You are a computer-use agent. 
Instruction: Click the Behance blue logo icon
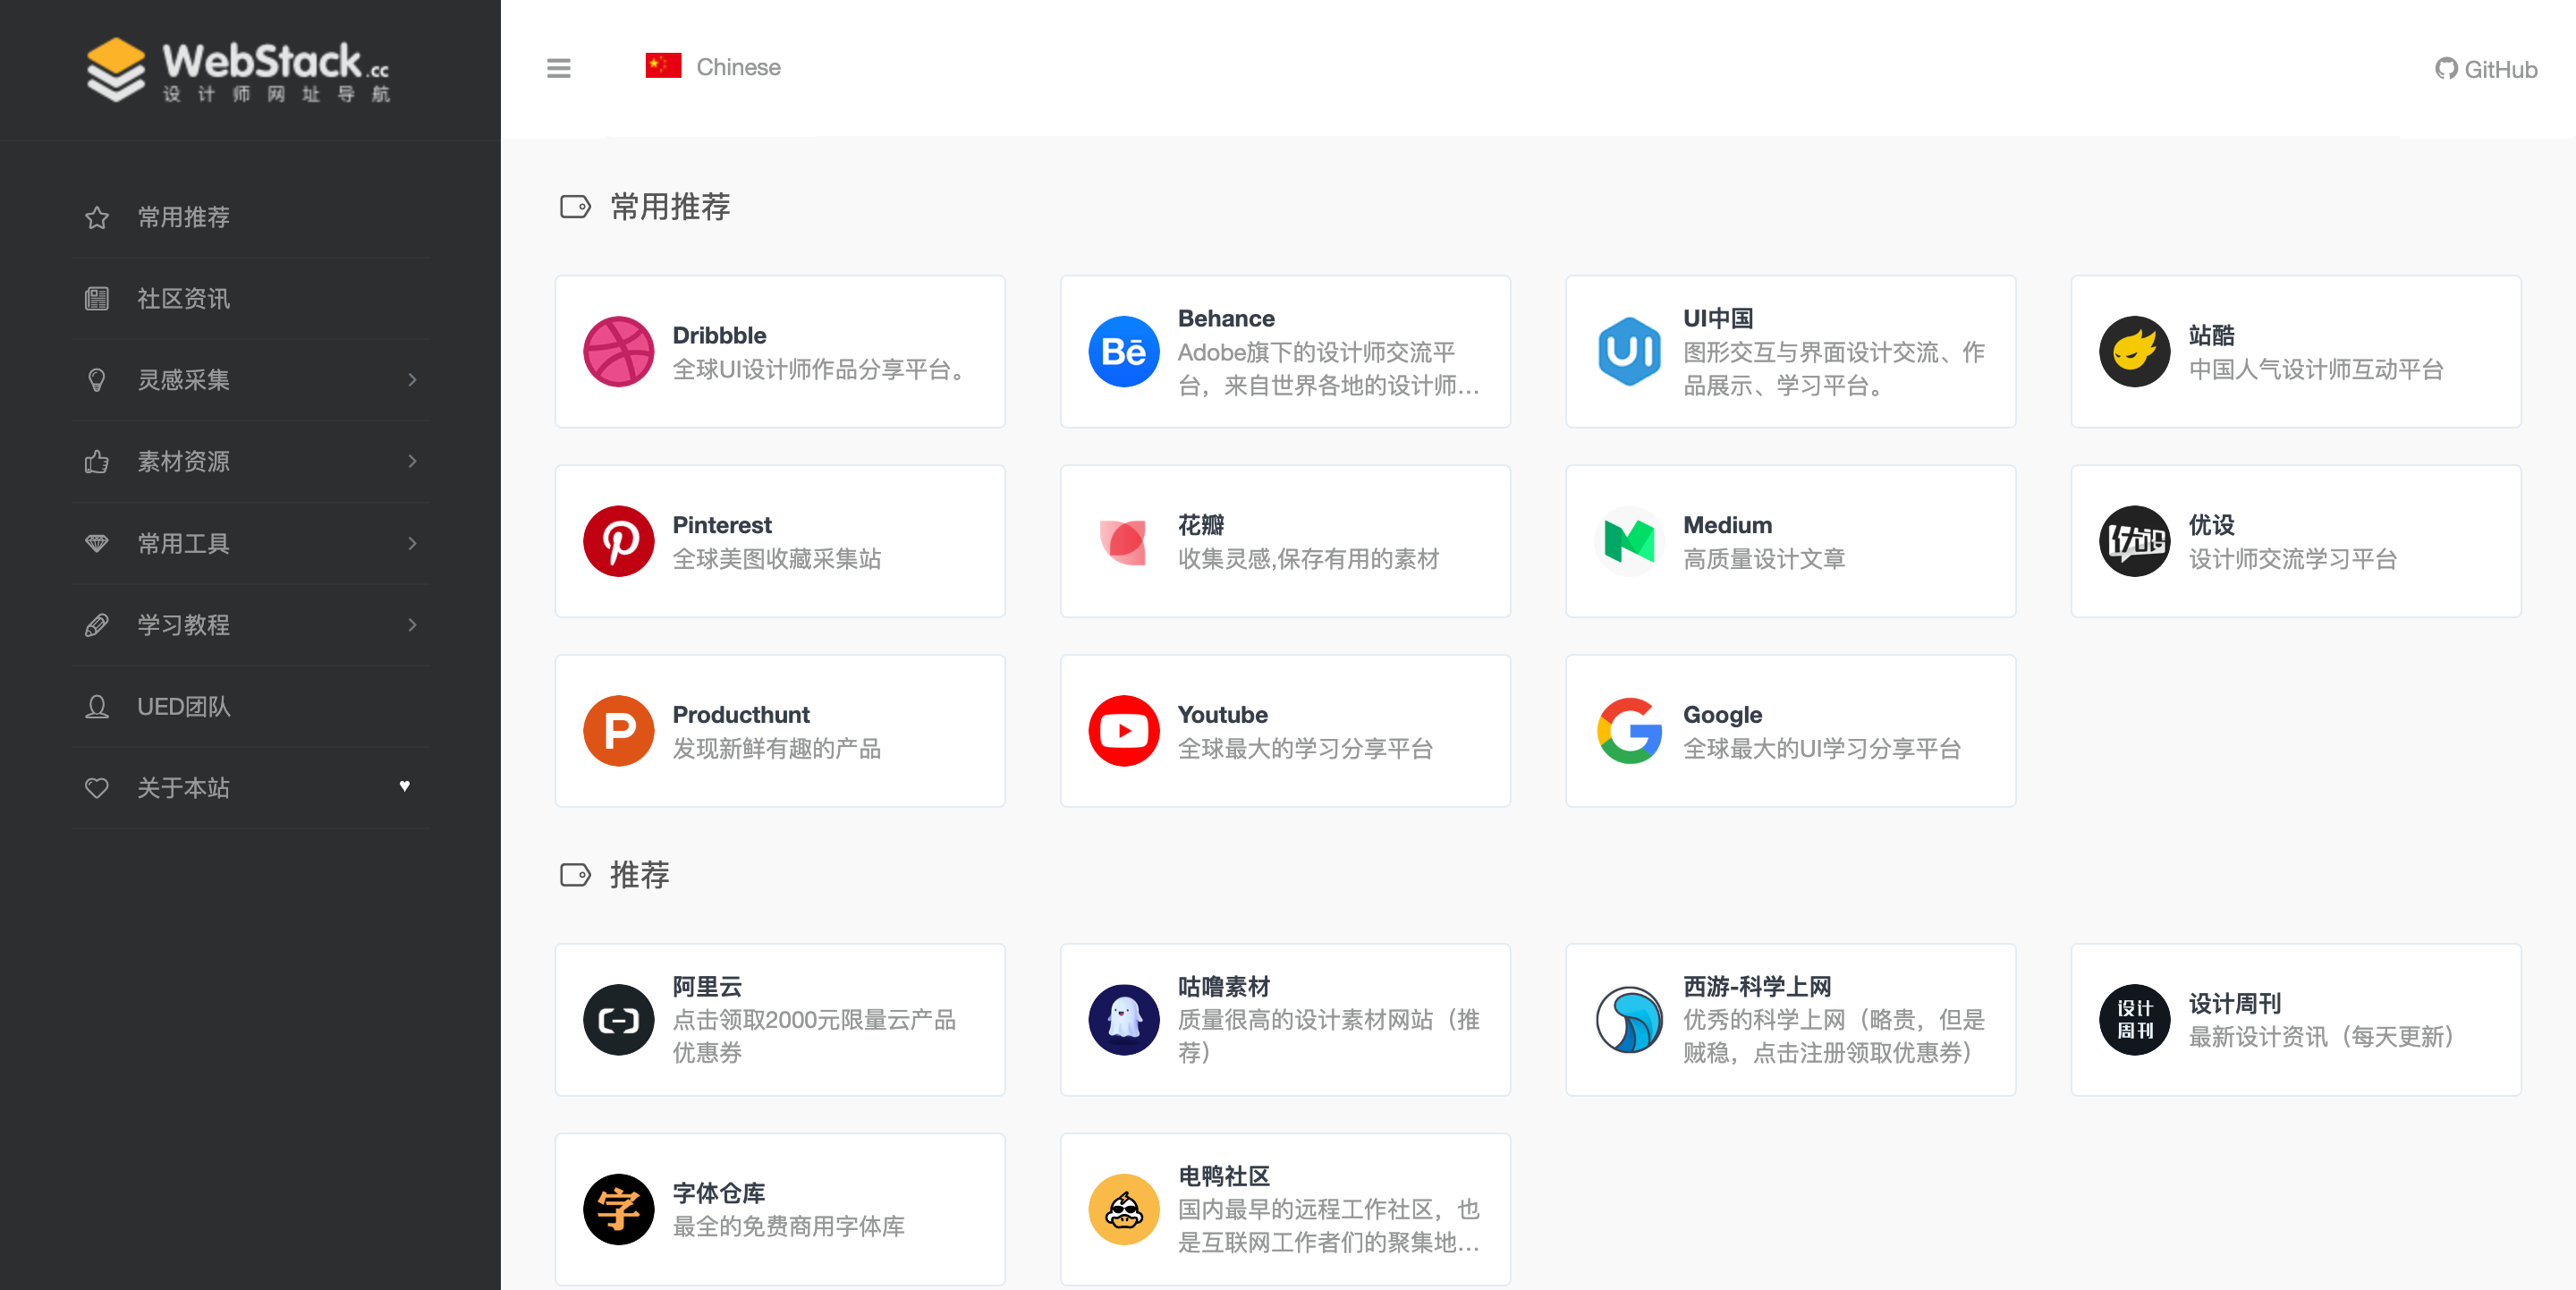[x=1123, y=351]
